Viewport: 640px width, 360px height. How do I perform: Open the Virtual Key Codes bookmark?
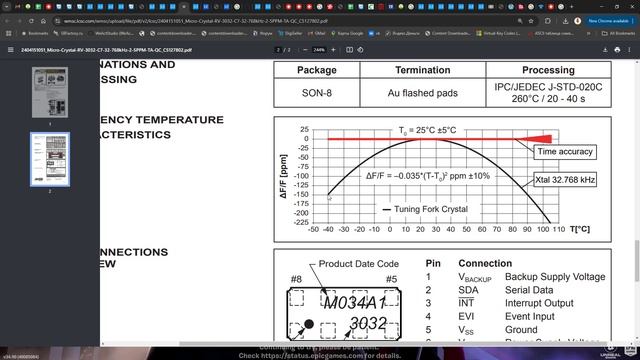(498, 33)
